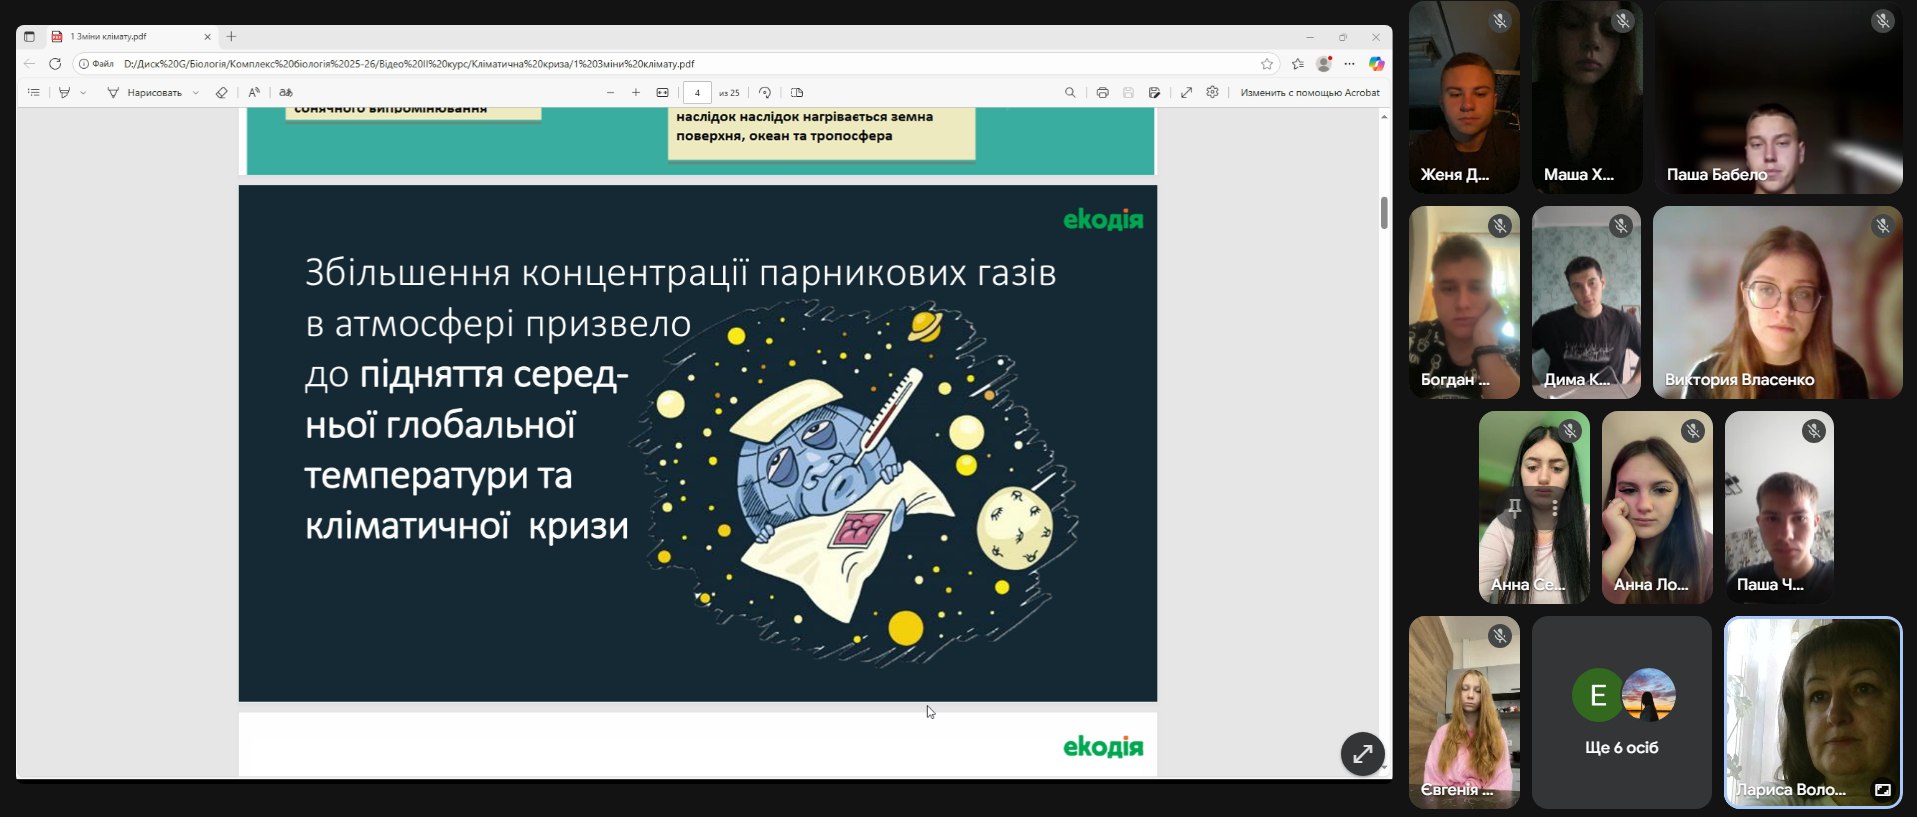
Task: Rotate the PDF page
Action: click(x=765, y=92)
